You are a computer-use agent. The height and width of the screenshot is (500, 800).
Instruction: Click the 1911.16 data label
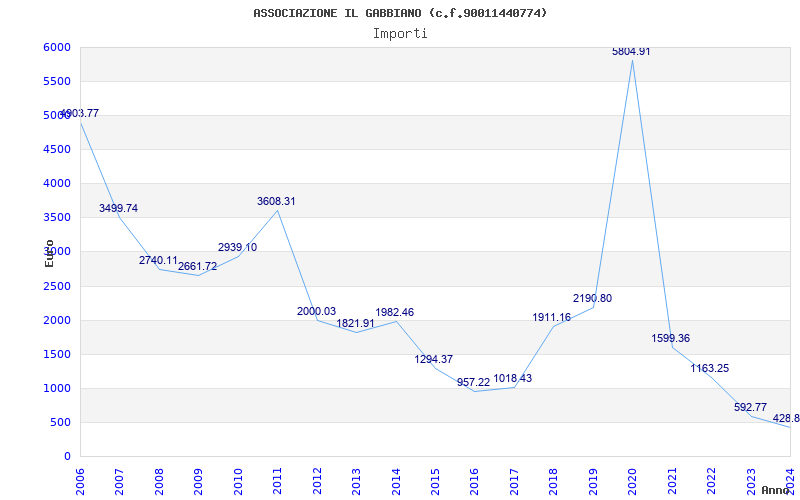click(x=552, y=317)
